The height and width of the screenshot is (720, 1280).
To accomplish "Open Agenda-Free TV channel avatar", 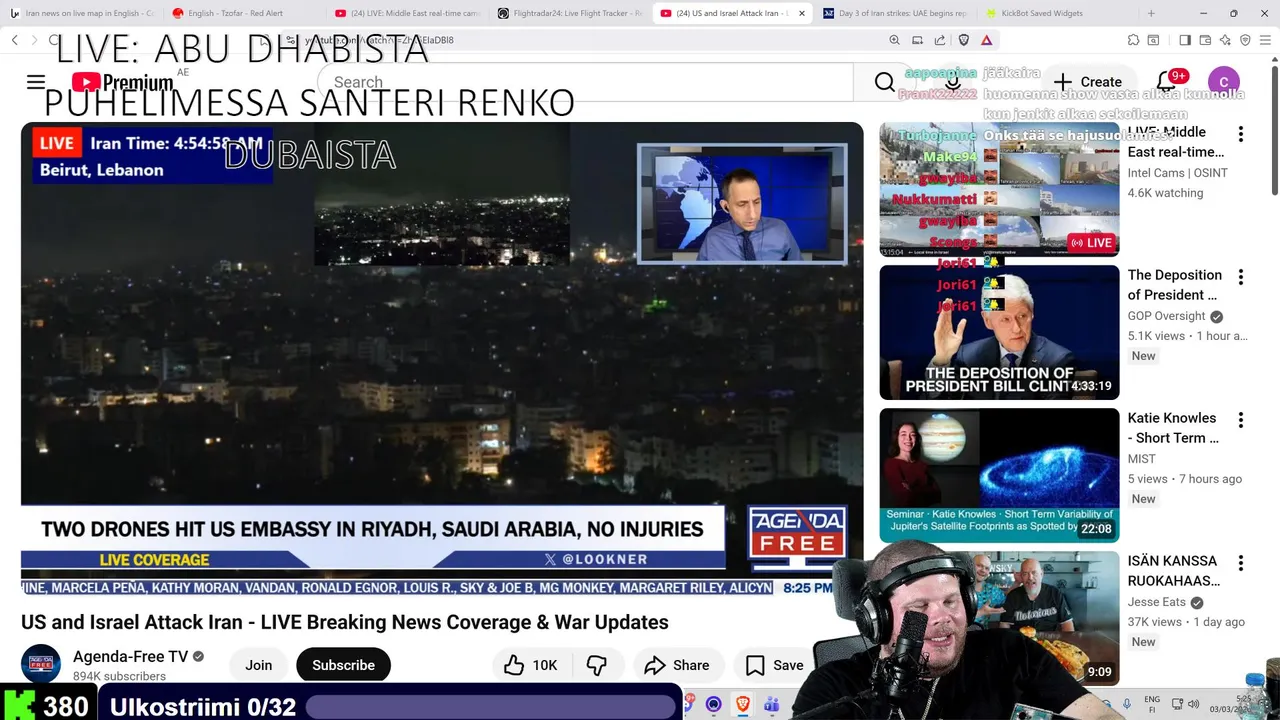I will [41, 664].
